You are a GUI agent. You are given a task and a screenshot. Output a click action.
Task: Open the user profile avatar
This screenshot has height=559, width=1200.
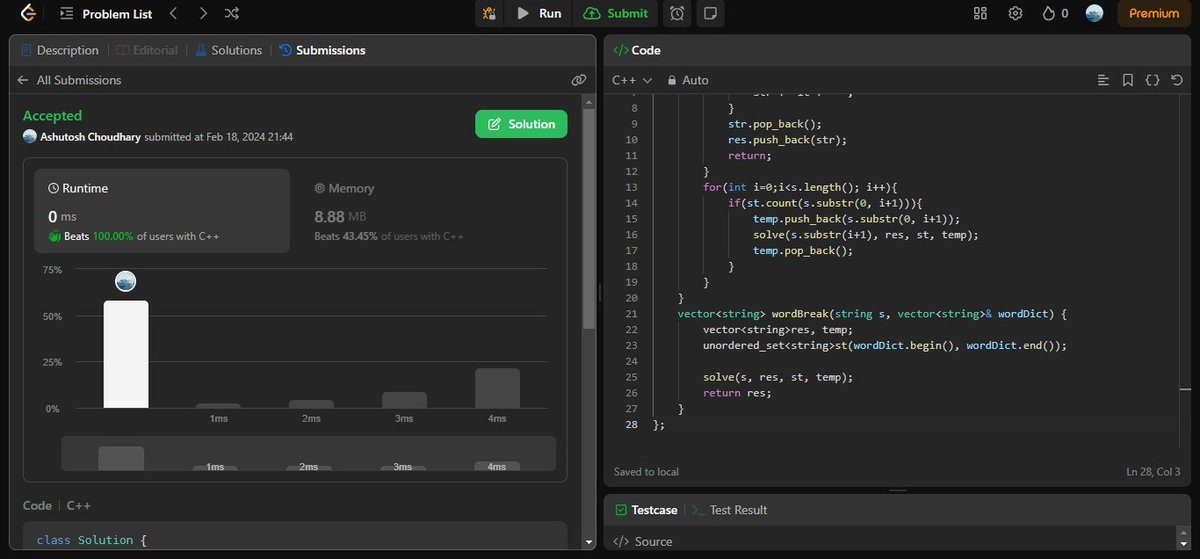[1094, 14]
